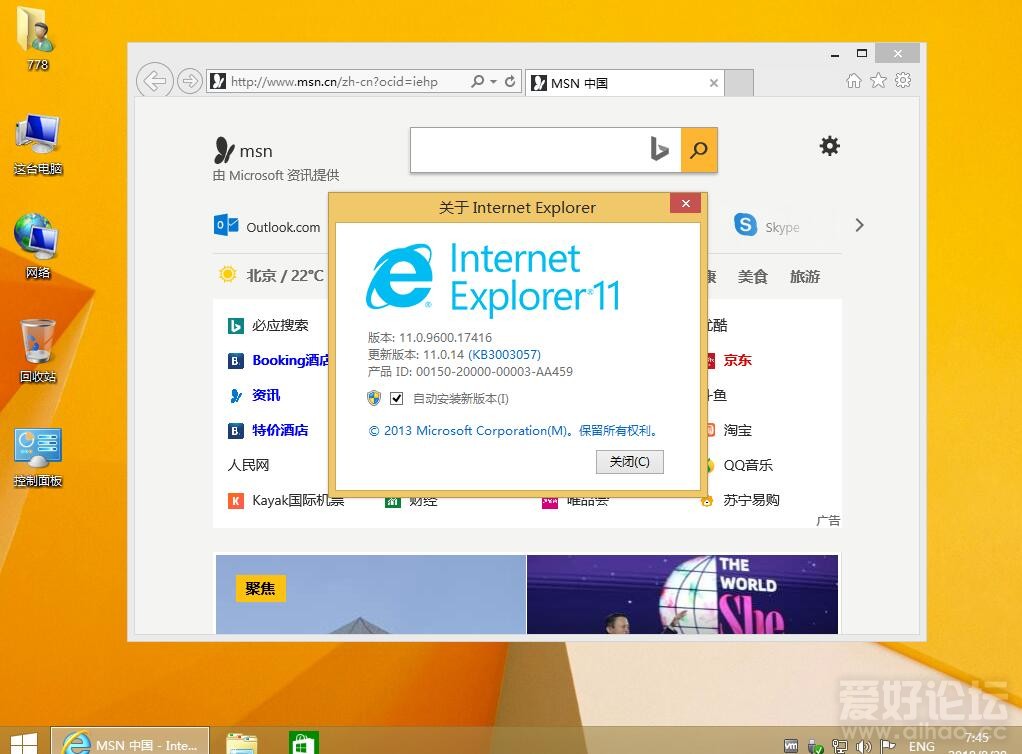Click the 关闭(C) button
The width and height of the screenshot is (1022, 754).
click(630, 462)
